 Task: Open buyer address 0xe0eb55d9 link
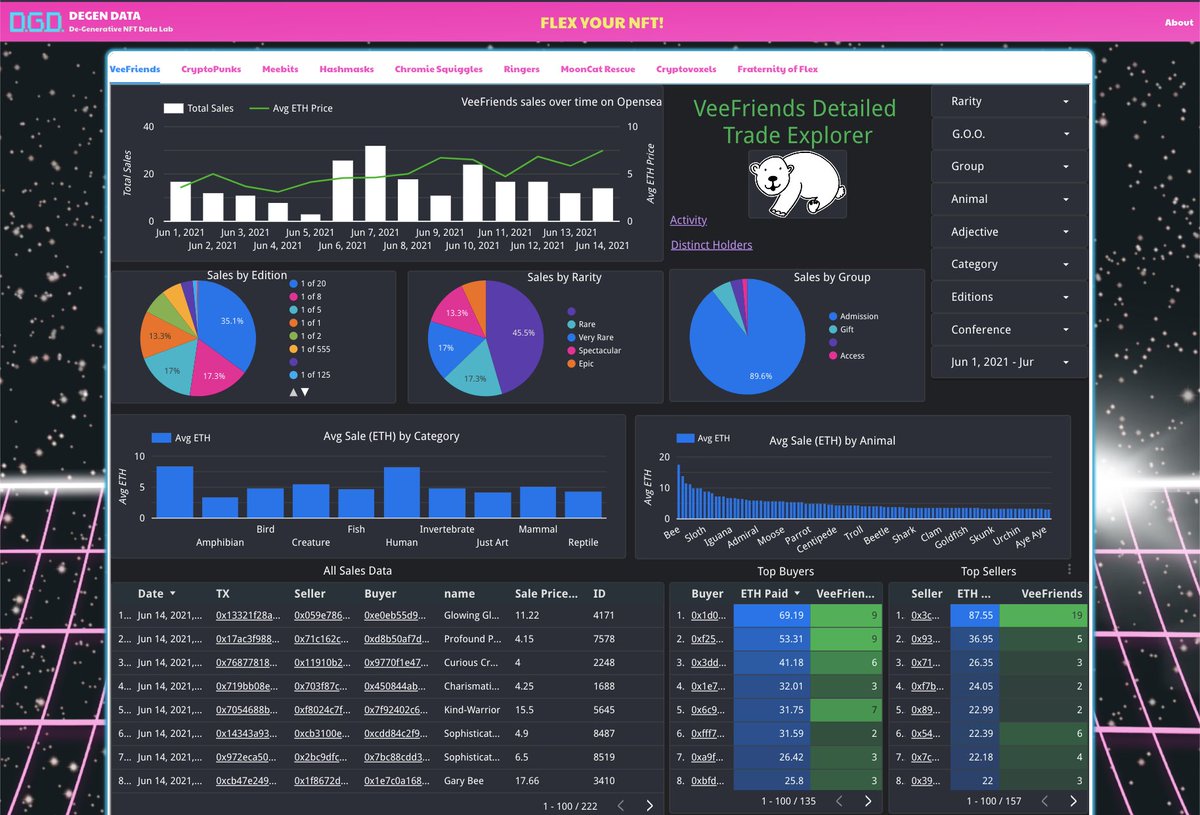coord(395,616)
